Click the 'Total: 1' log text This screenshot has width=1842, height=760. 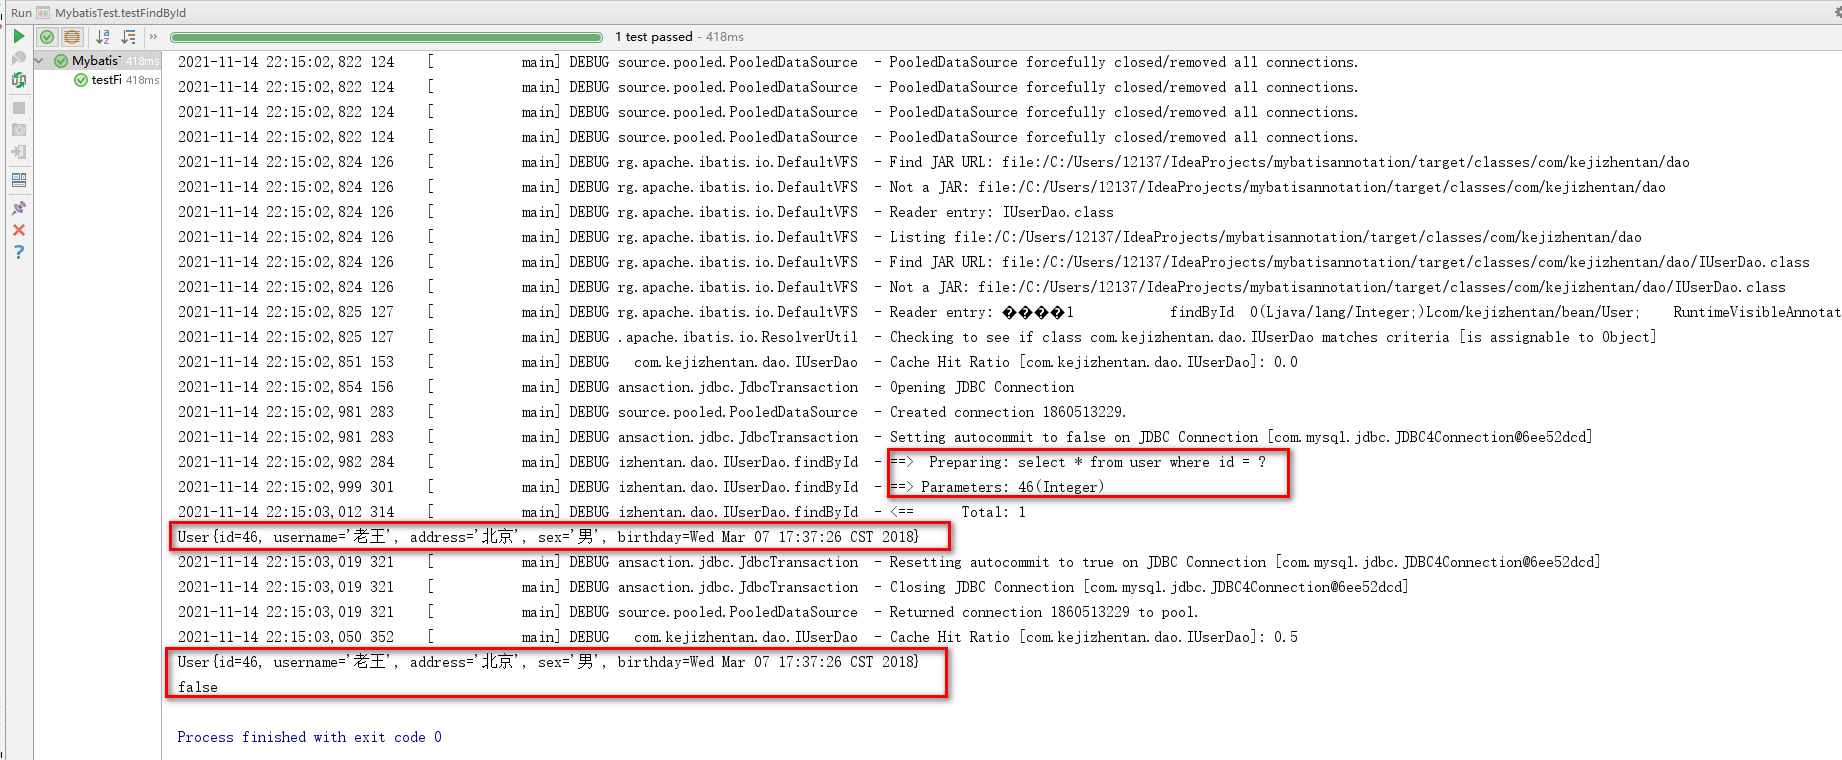coord(993,512)
